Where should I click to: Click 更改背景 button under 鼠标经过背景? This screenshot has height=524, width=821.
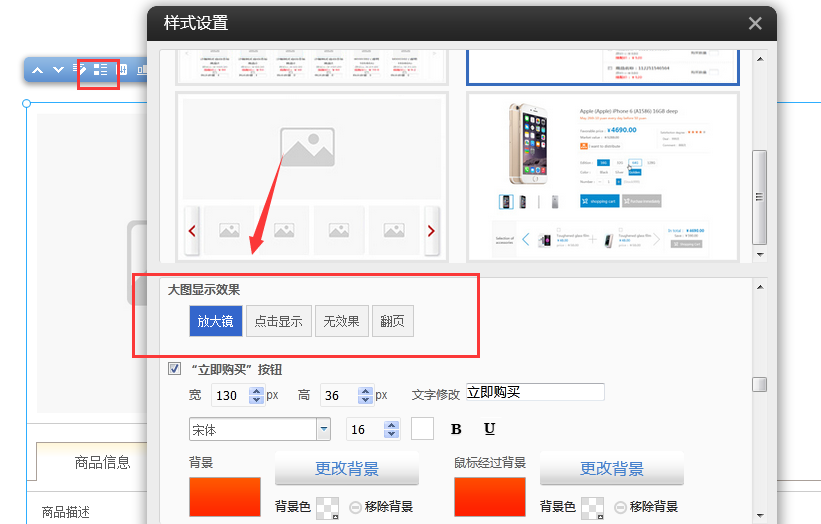coord(611,468)
